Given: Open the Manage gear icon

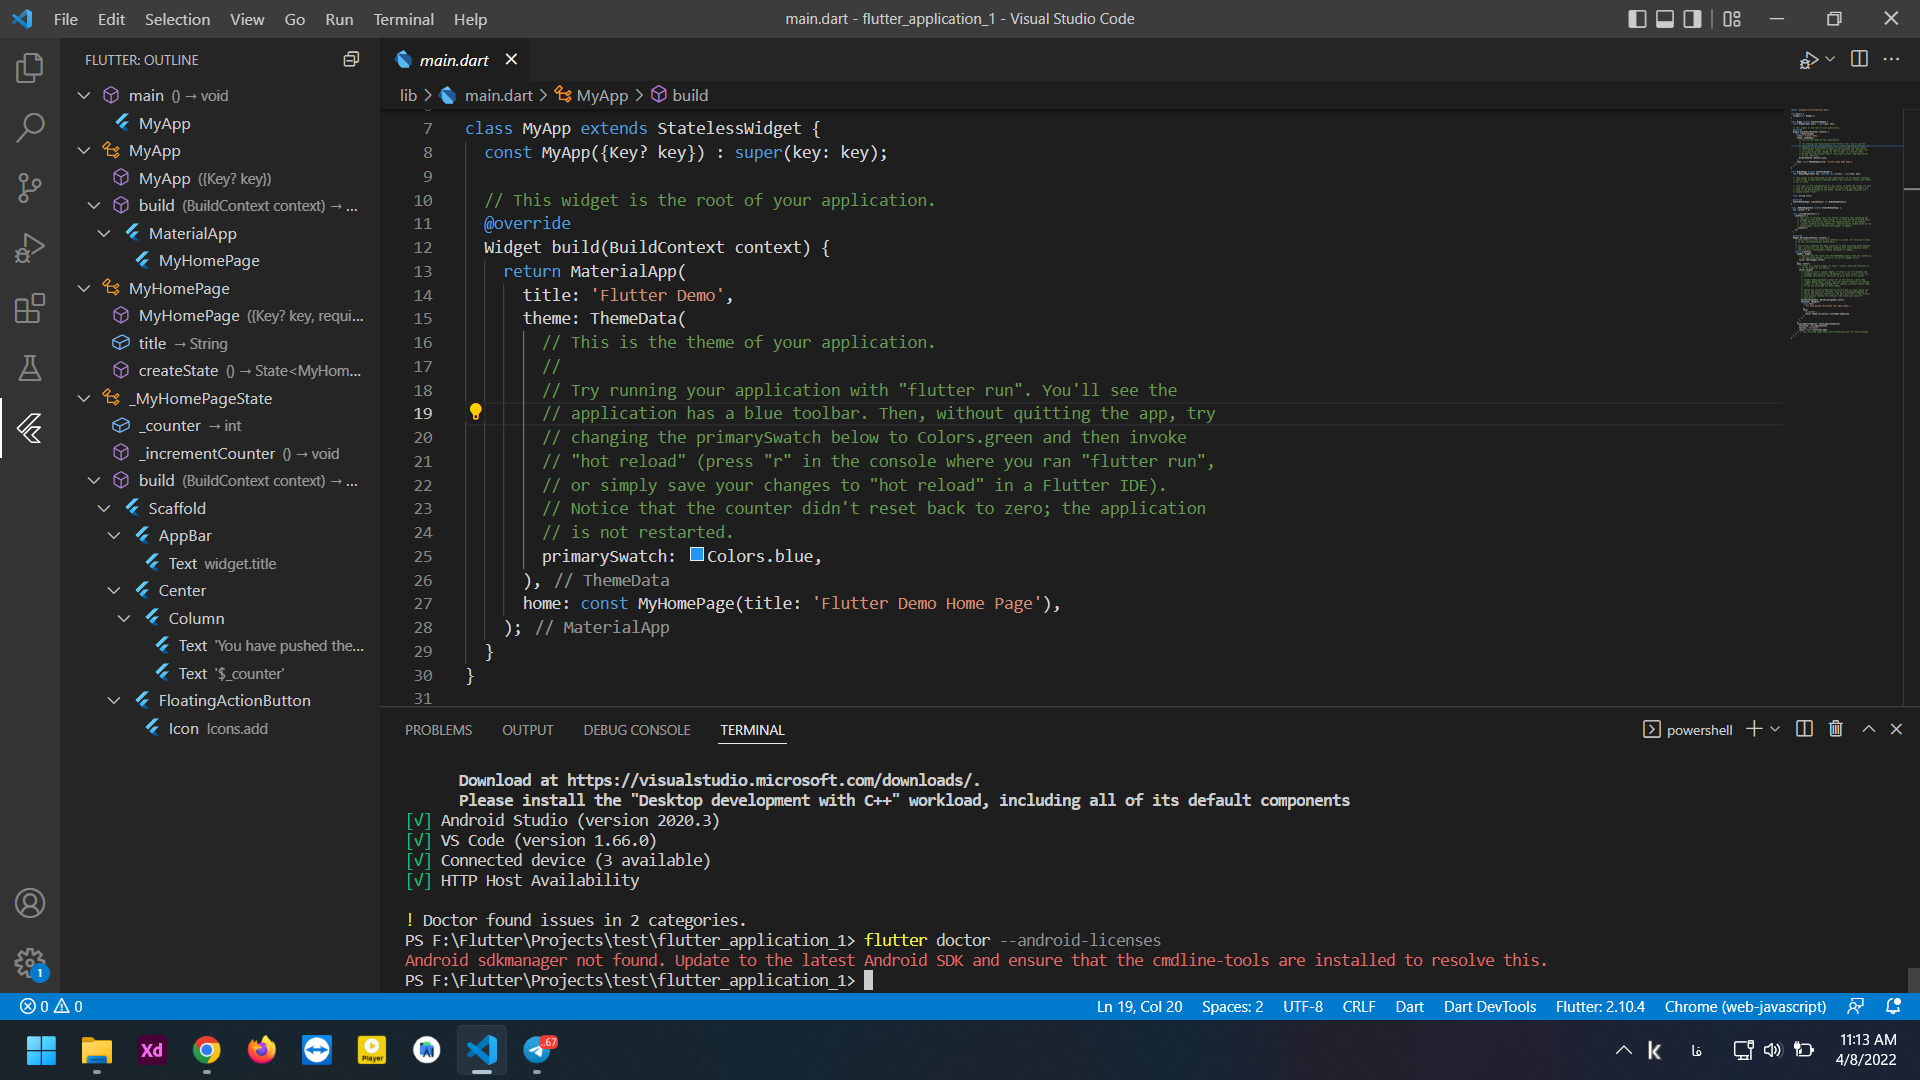Looking at the screenshot, I should (30, 963).
